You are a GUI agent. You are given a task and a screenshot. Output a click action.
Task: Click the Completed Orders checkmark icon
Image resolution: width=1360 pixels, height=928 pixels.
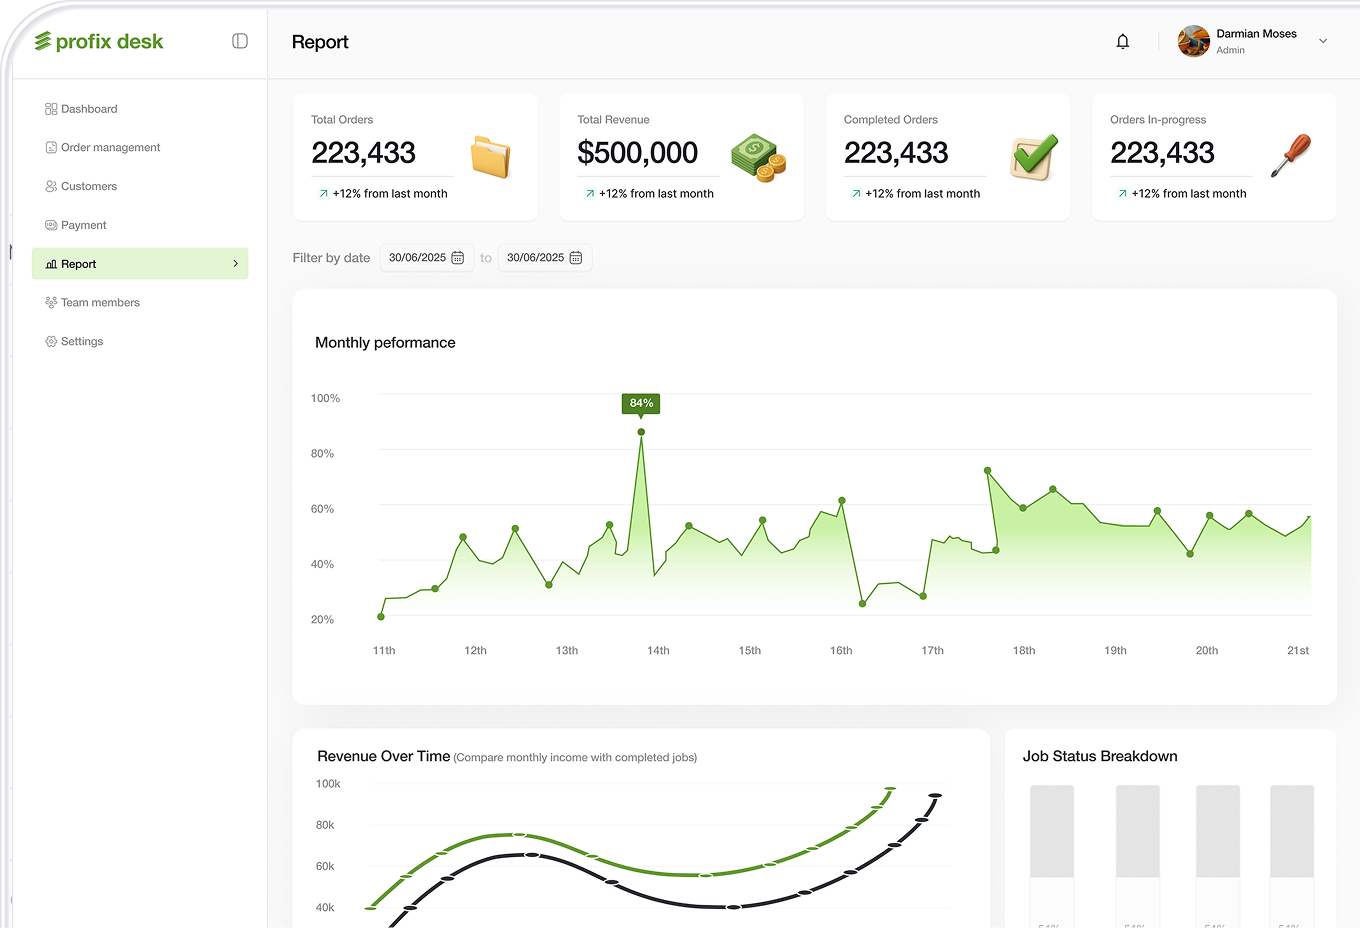click(1033, 157)
